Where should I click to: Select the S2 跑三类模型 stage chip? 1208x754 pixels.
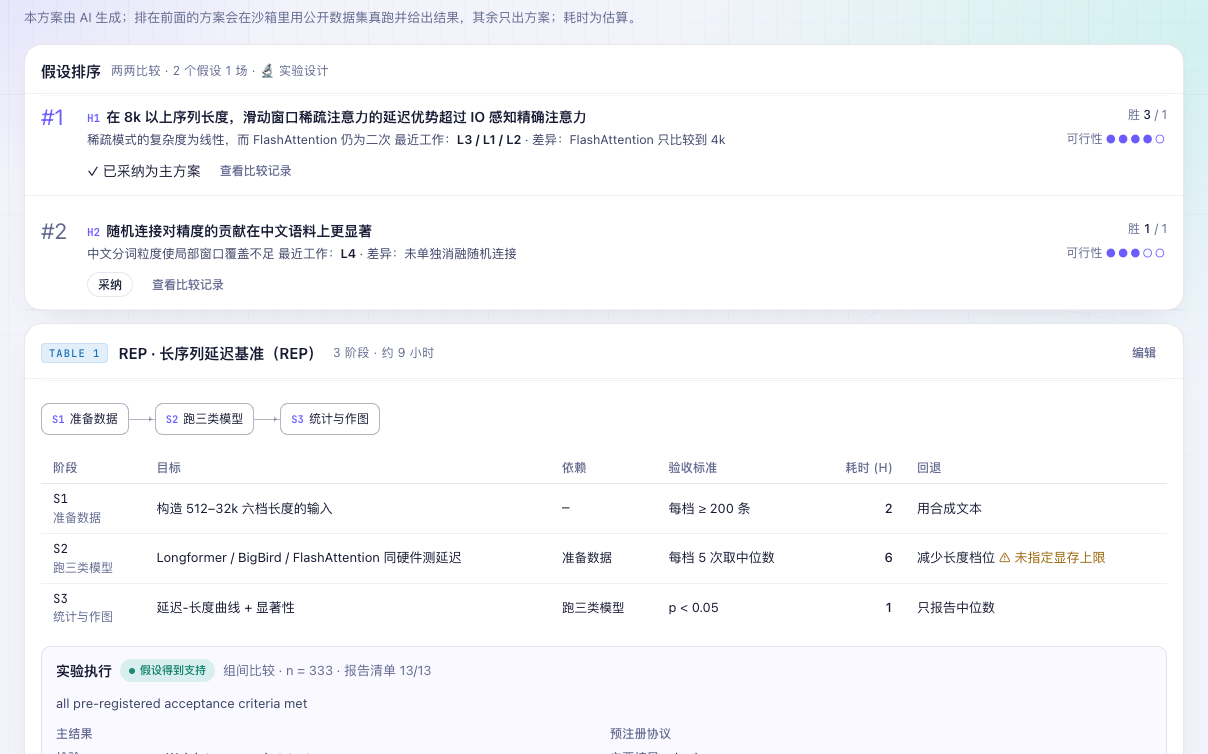(x=205, y=419)
